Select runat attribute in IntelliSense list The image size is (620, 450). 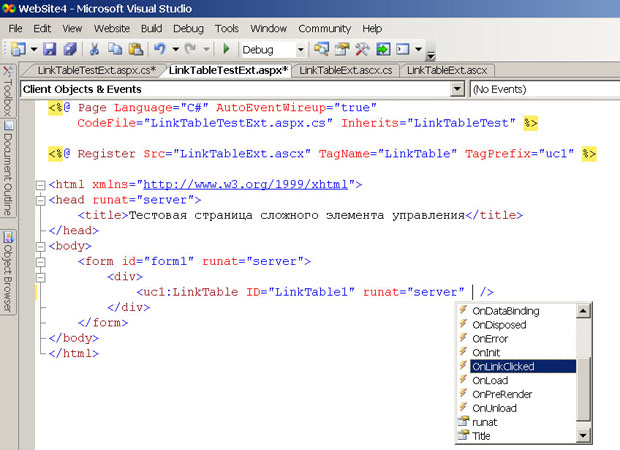(516, 422)
